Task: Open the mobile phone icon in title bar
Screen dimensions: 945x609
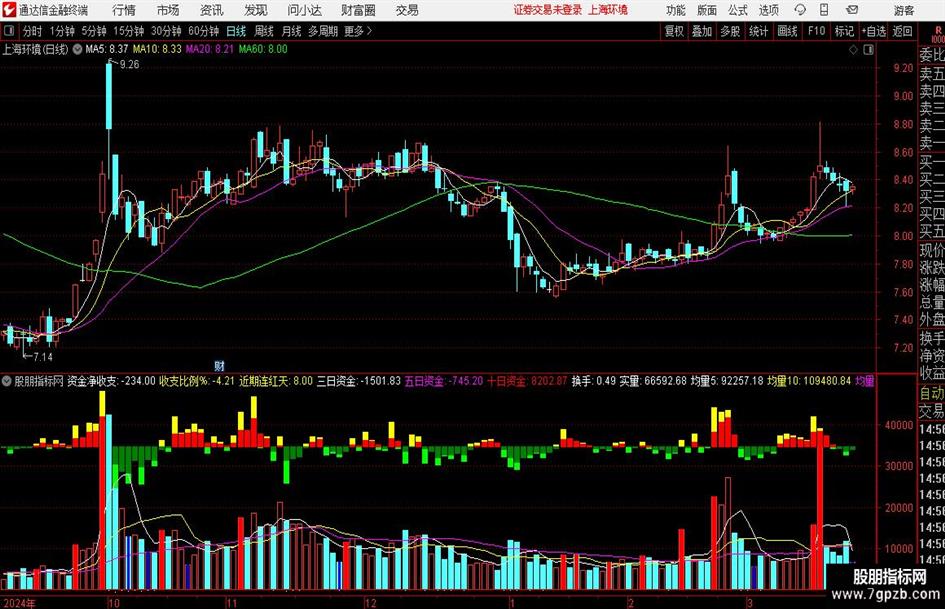Action: 824,10
